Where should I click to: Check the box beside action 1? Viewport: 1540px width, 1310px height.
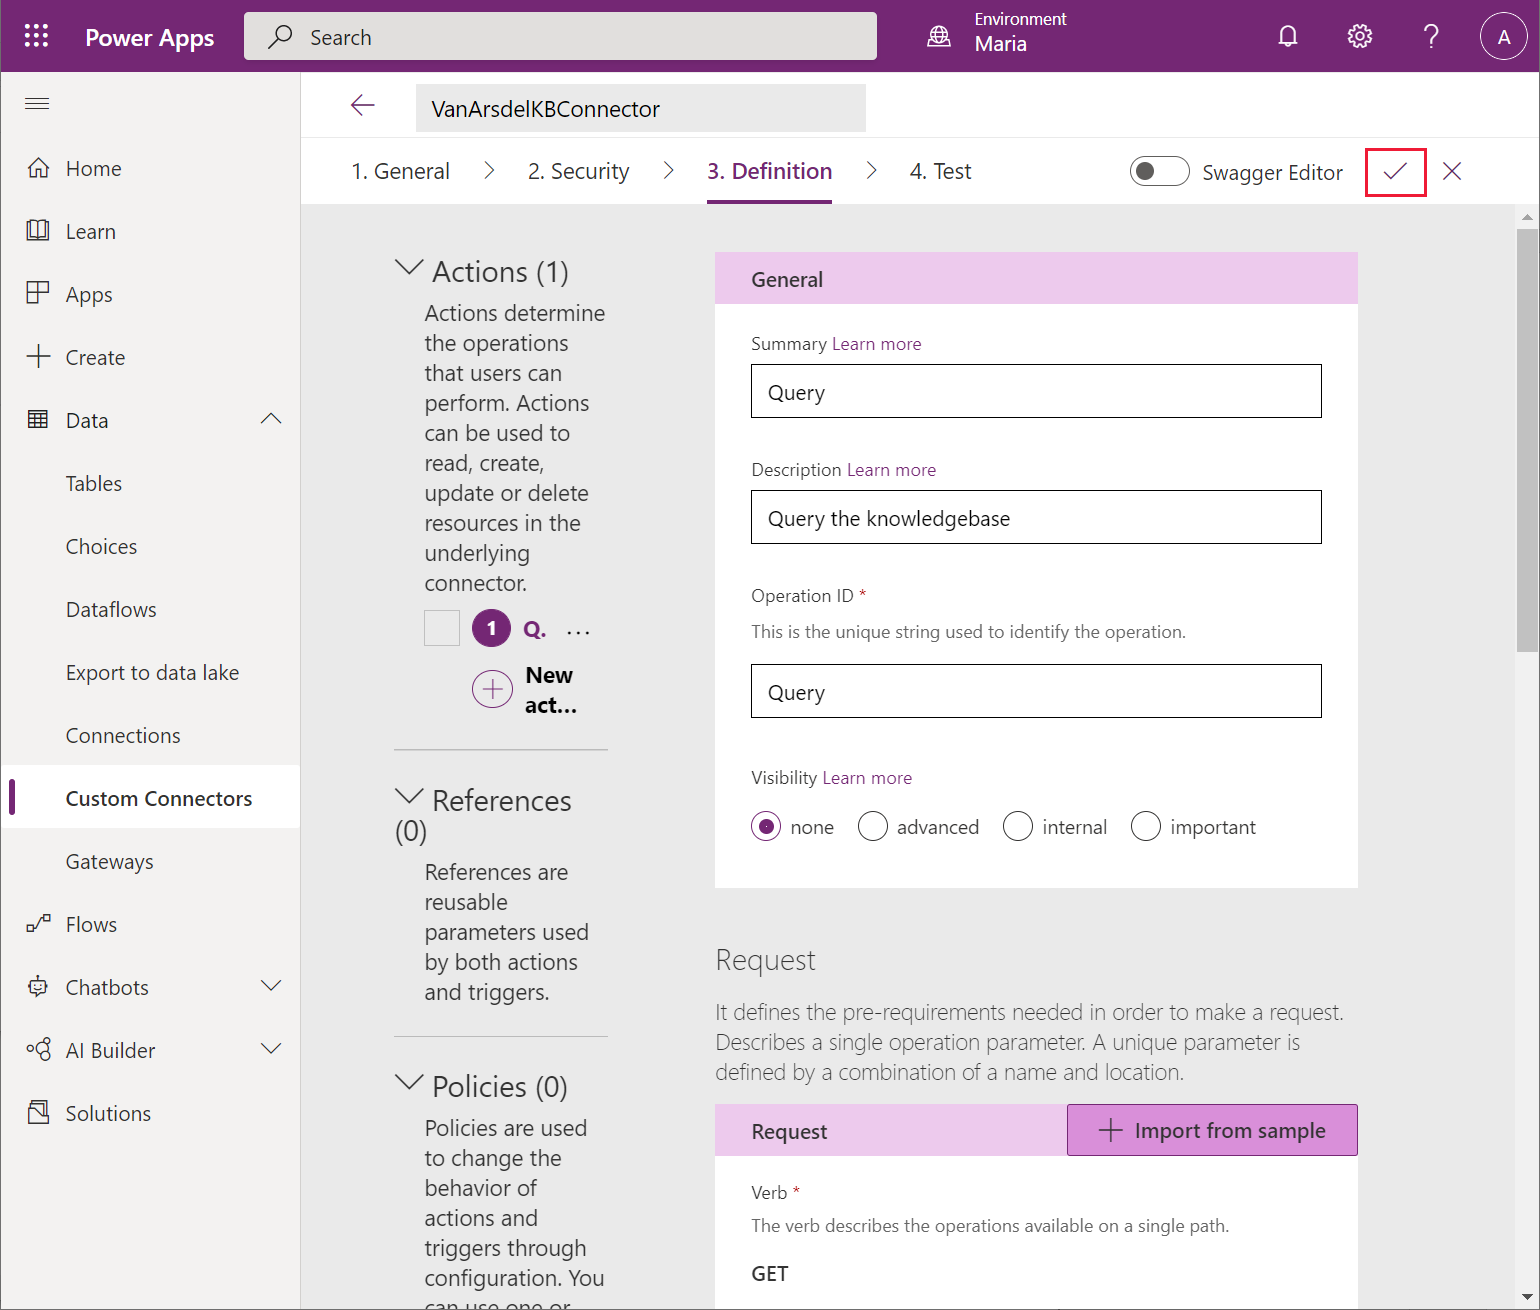tap(442, 628)
